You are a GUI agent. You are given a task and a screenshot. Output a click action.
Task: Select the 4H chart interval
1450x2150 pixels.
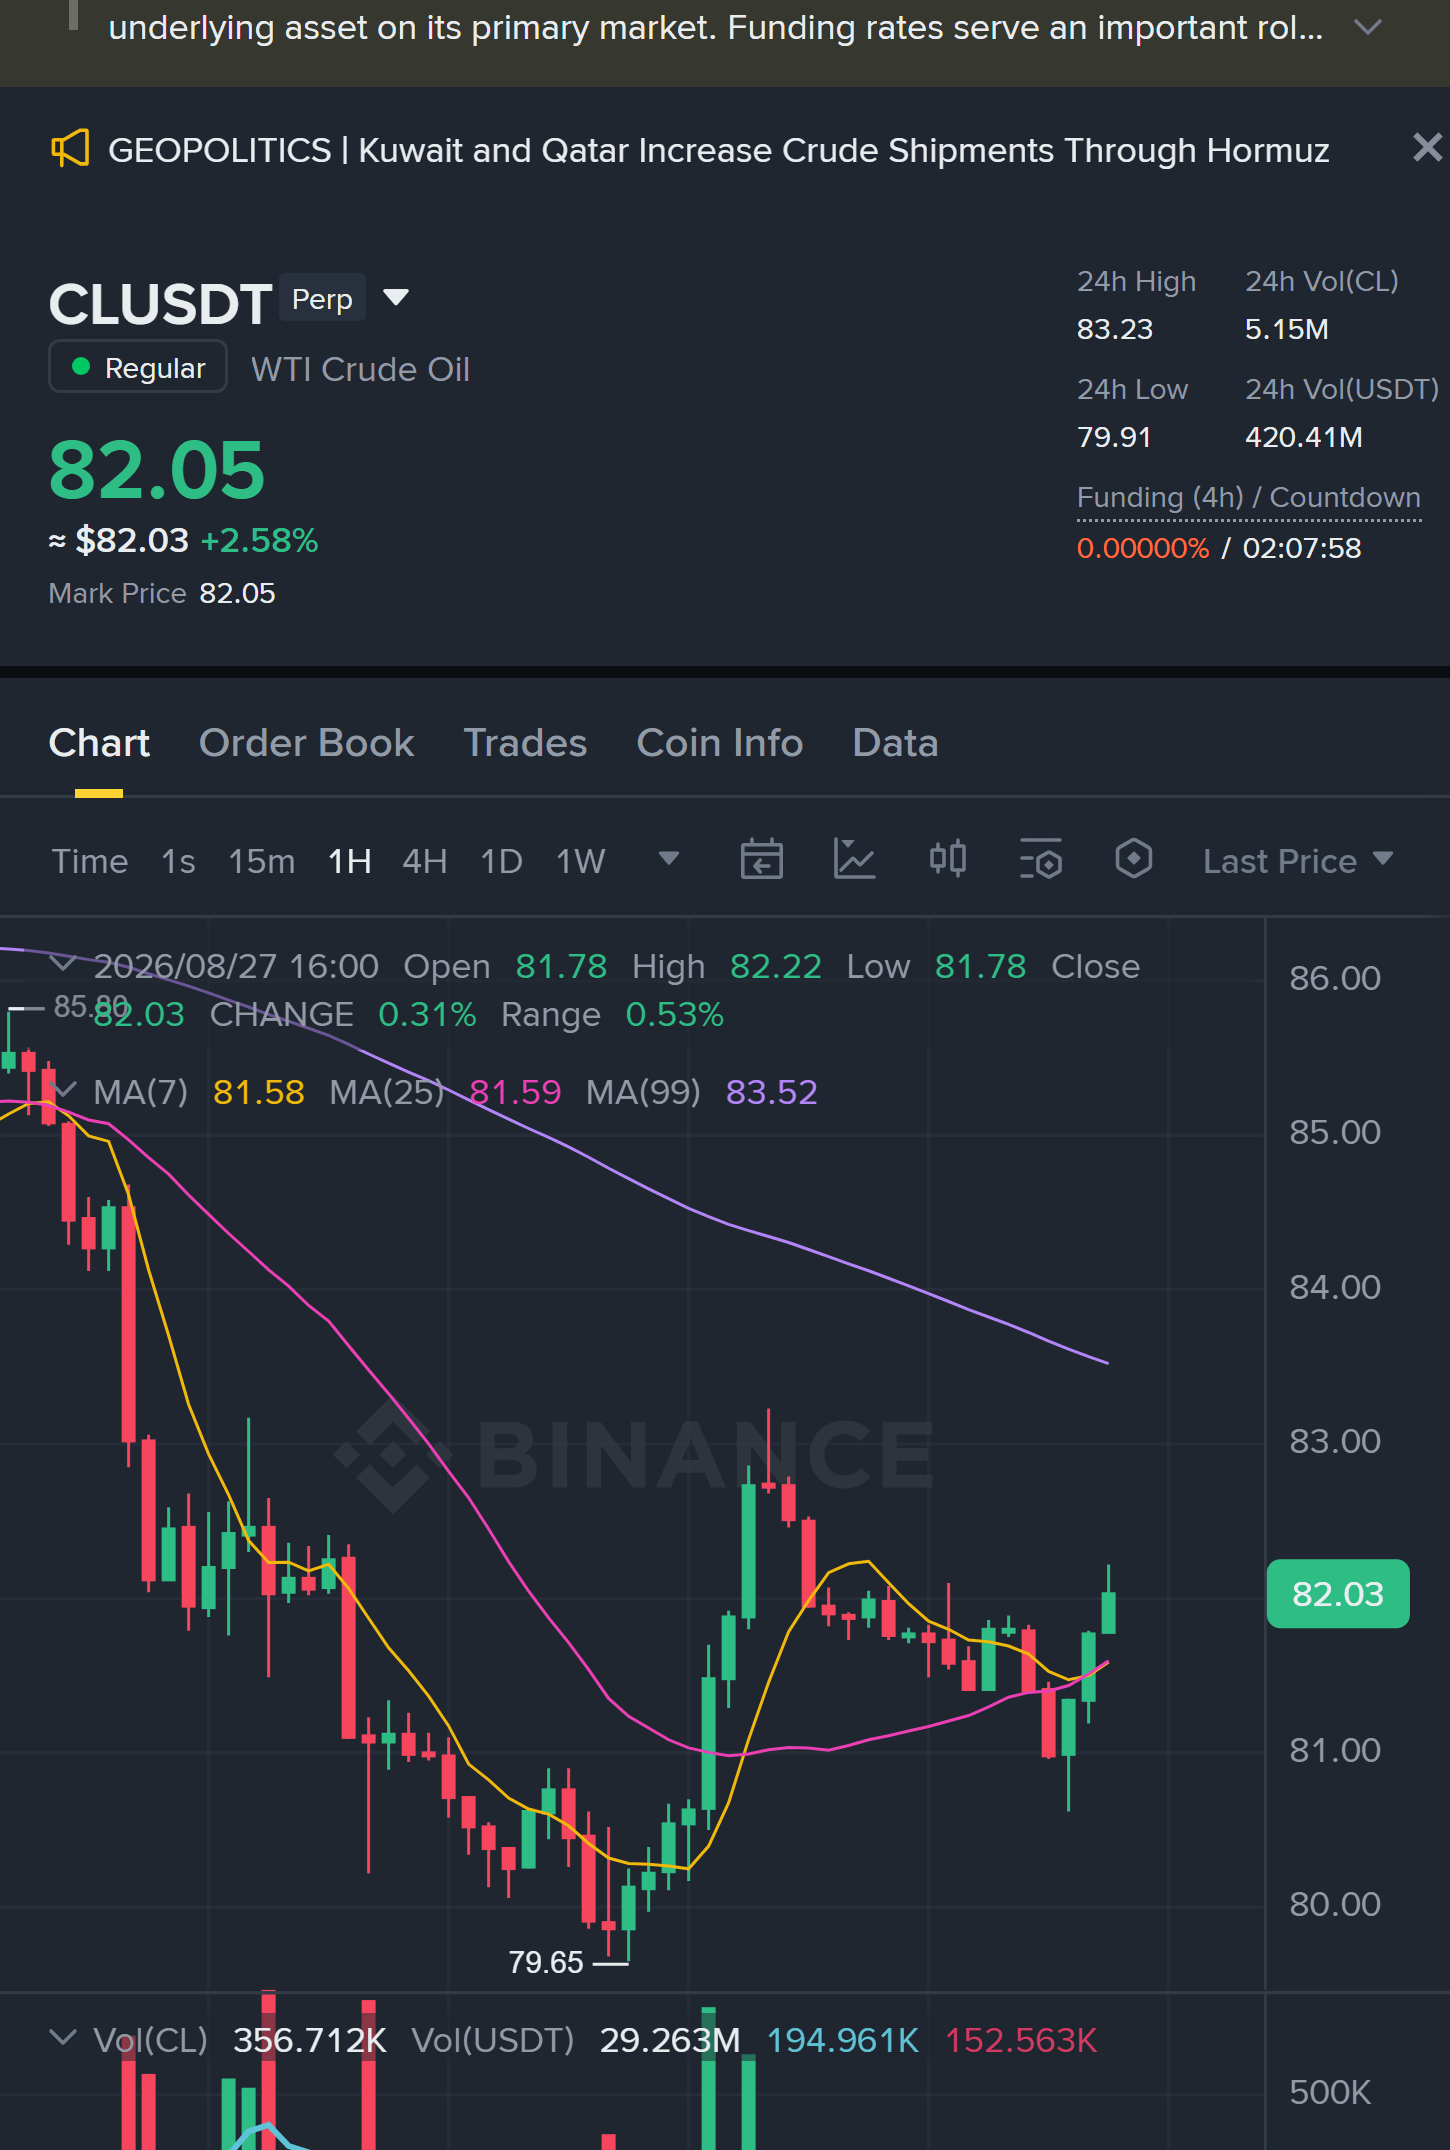(425, 861)
